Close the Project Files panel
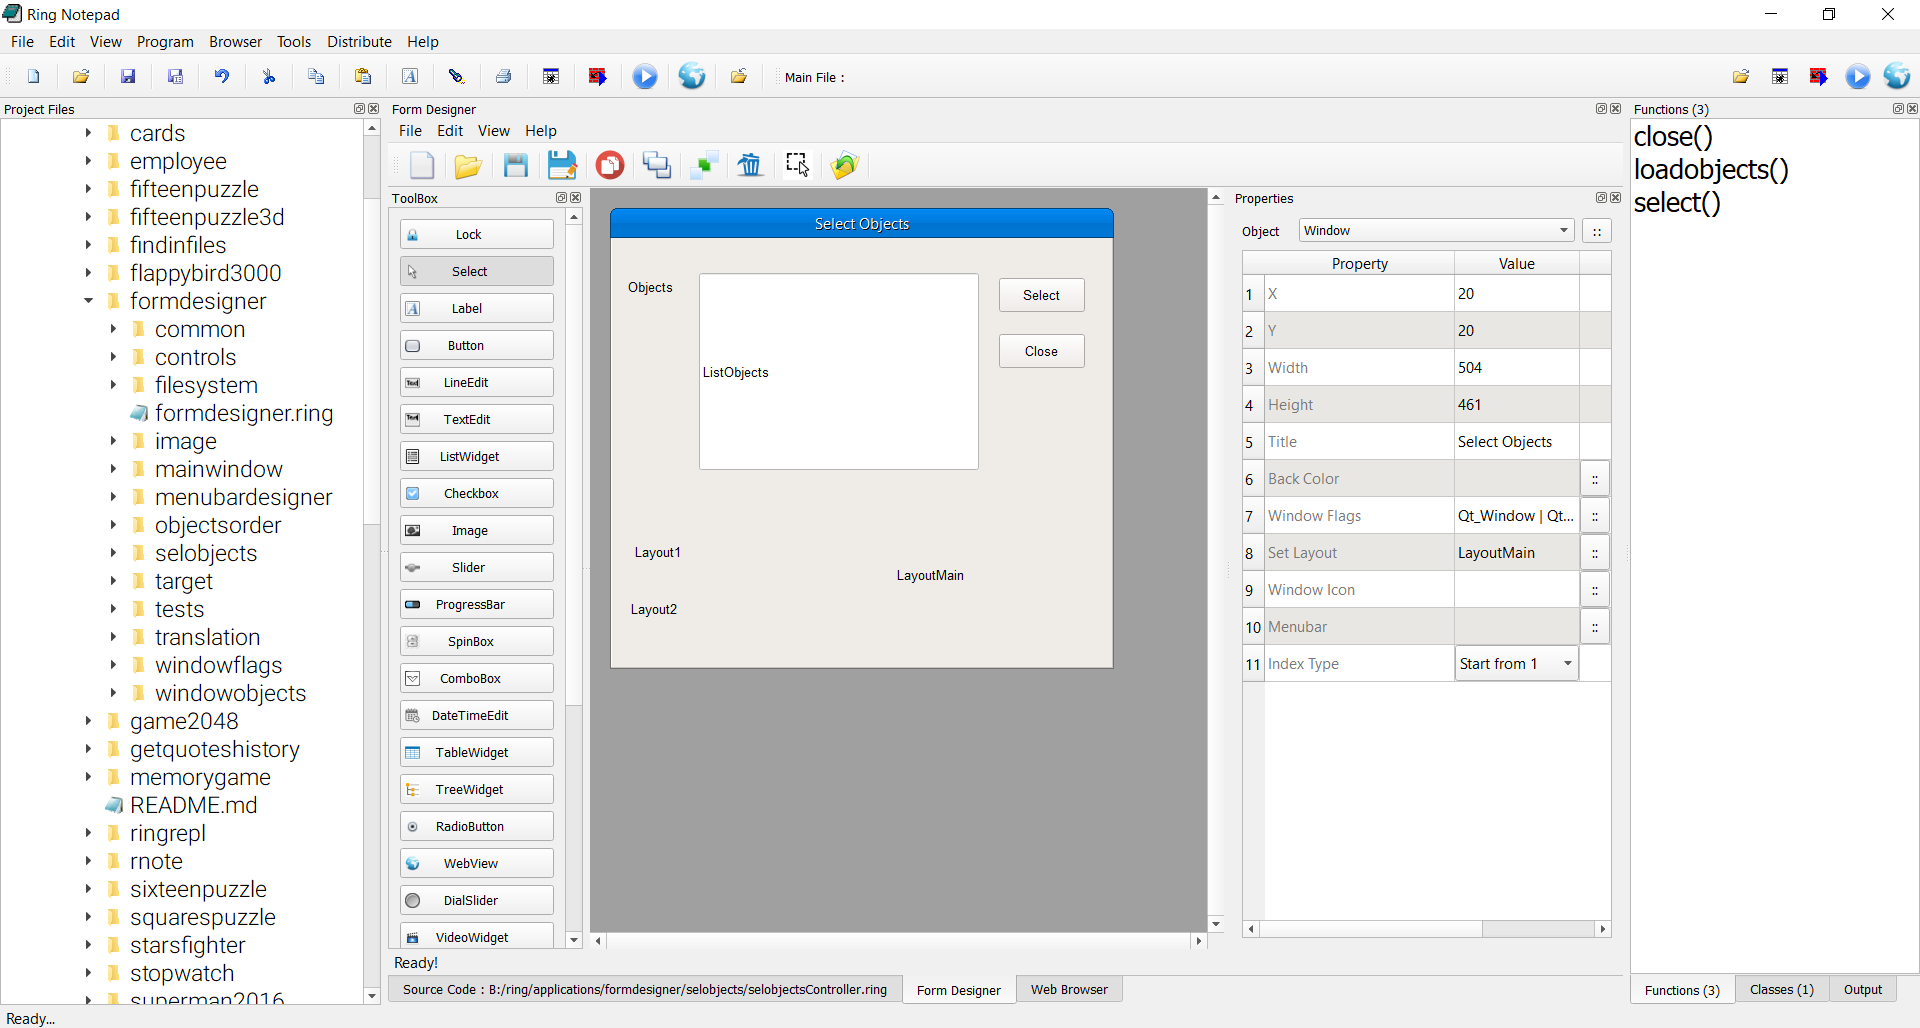 pyautogui.click(x=374, y=109)
